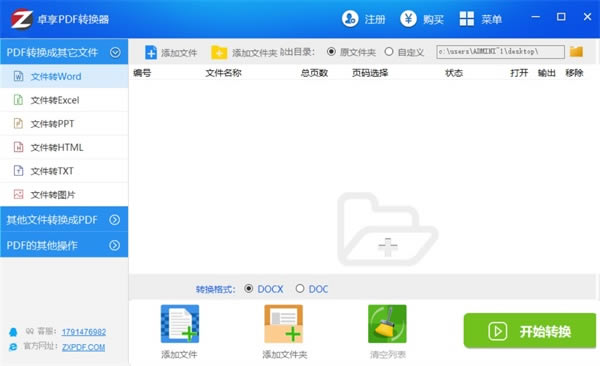Click the register user icon

(x=350, y=18)
